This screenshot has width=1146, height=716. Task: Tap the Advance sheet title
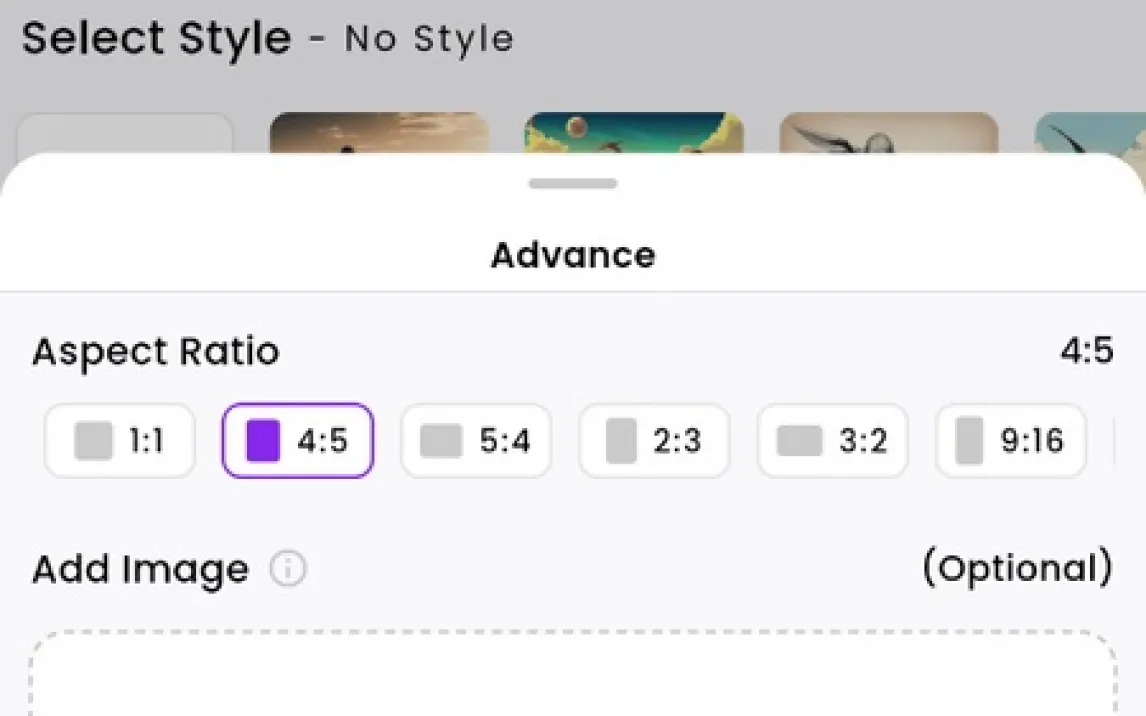click(573, 255)
